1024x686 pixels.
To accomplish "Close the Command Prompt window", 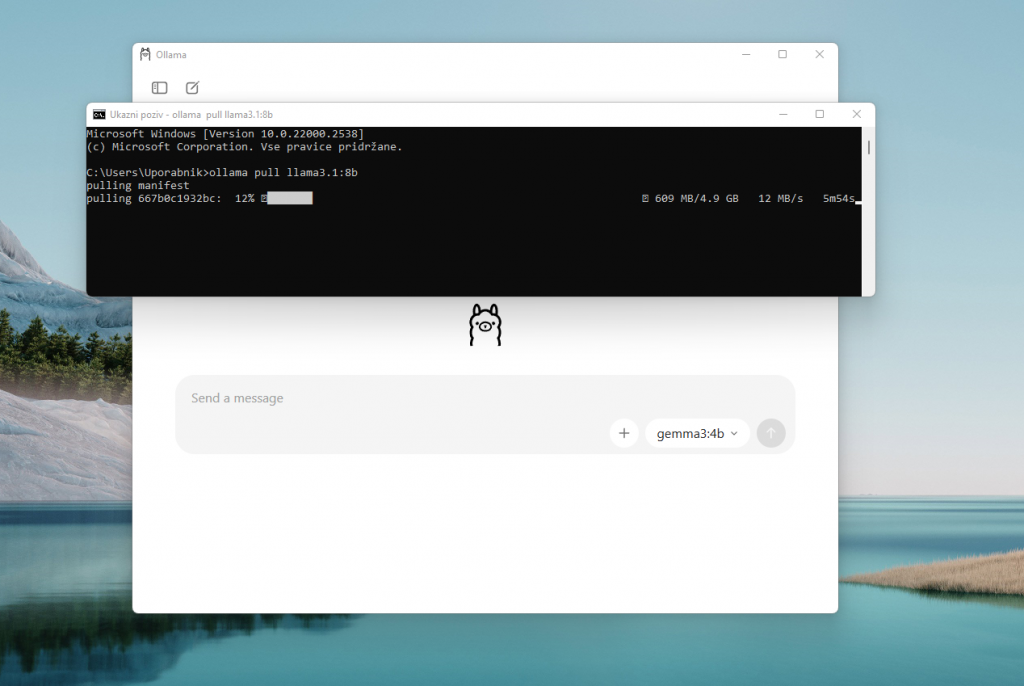I will click(856, 114).
